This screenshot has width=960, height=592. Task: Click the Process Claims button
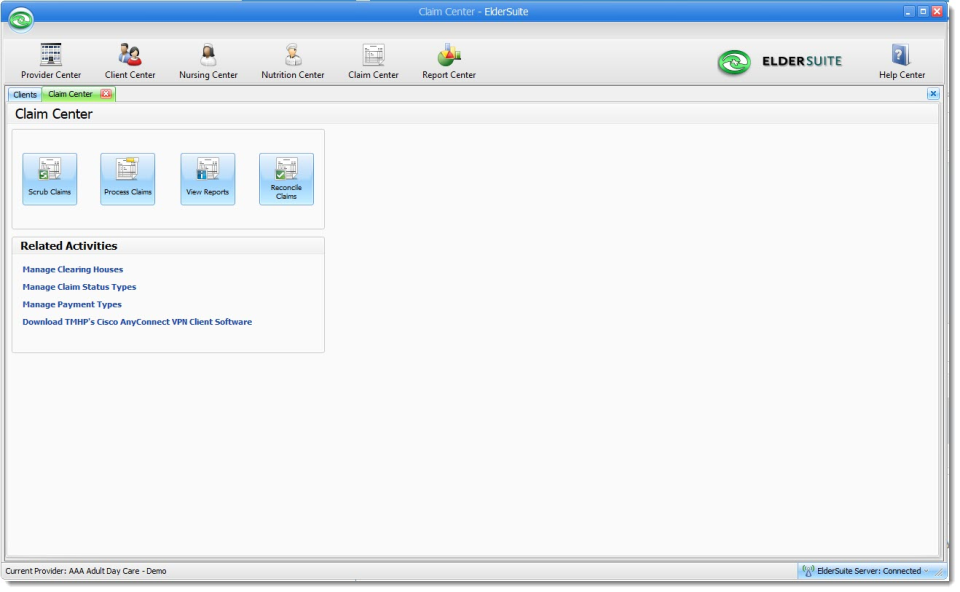pyautogui.click(x=127, y=179)
